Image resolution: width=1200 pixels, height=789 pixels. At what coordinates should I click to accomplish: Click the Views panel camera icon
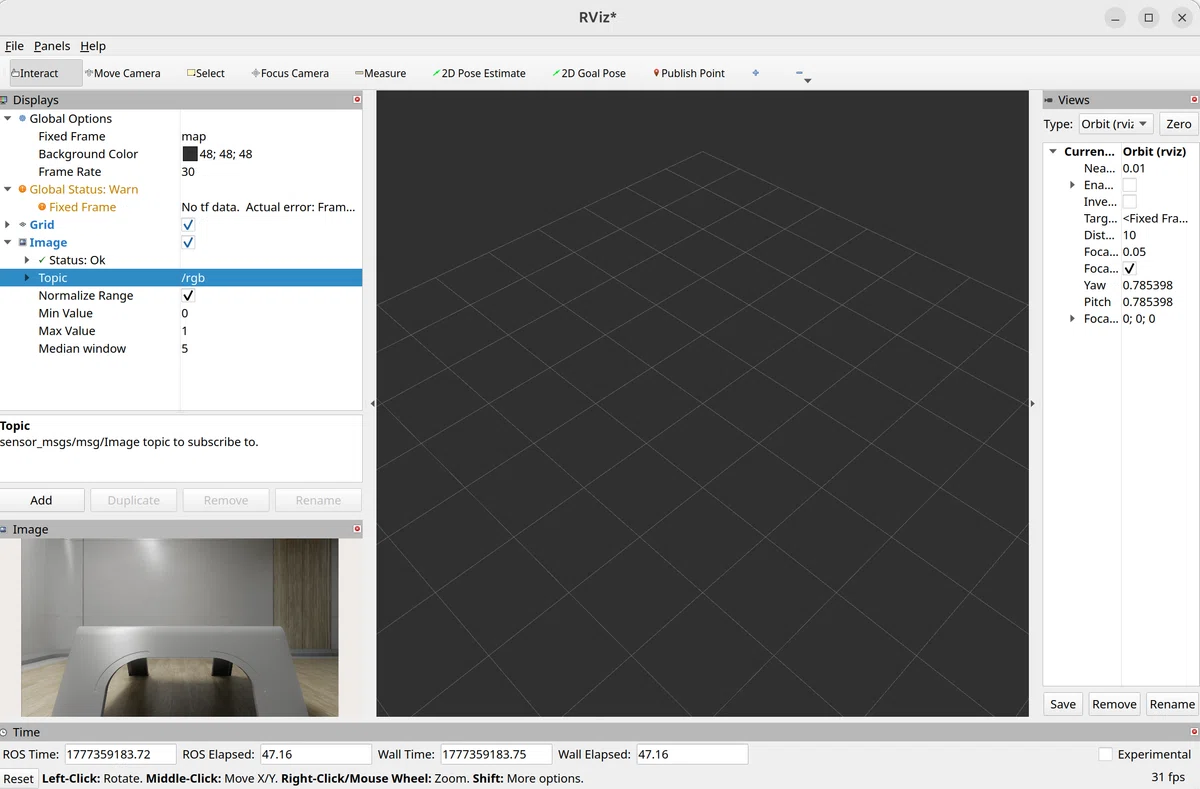[1048, 100]
